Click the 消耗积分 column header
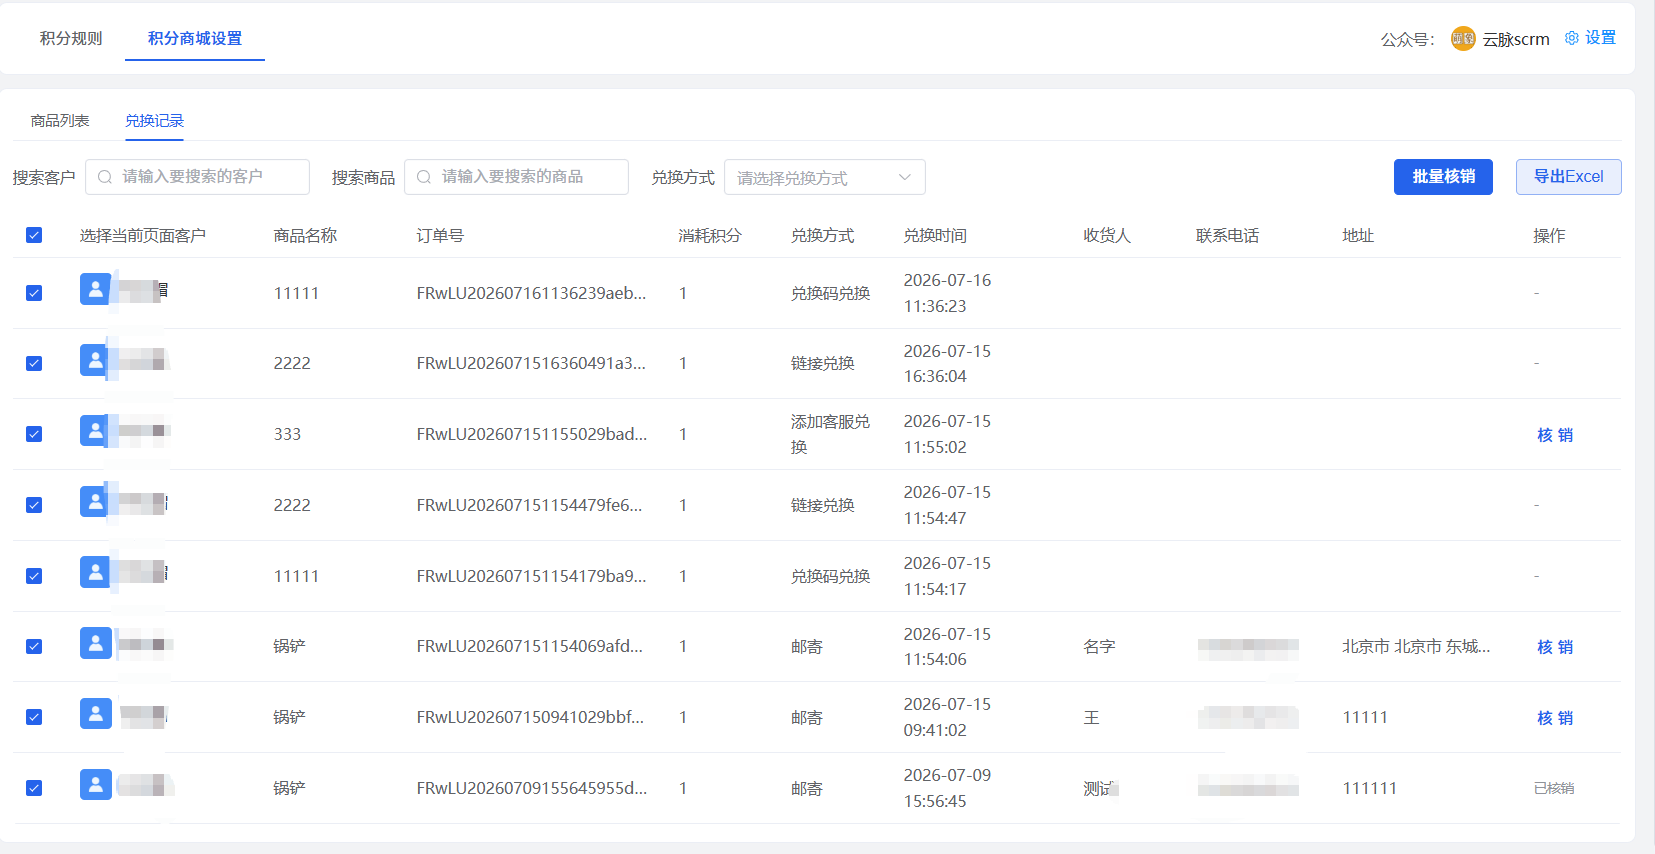Viewport: 1655px width, 854px height. [x=710, y=235]
